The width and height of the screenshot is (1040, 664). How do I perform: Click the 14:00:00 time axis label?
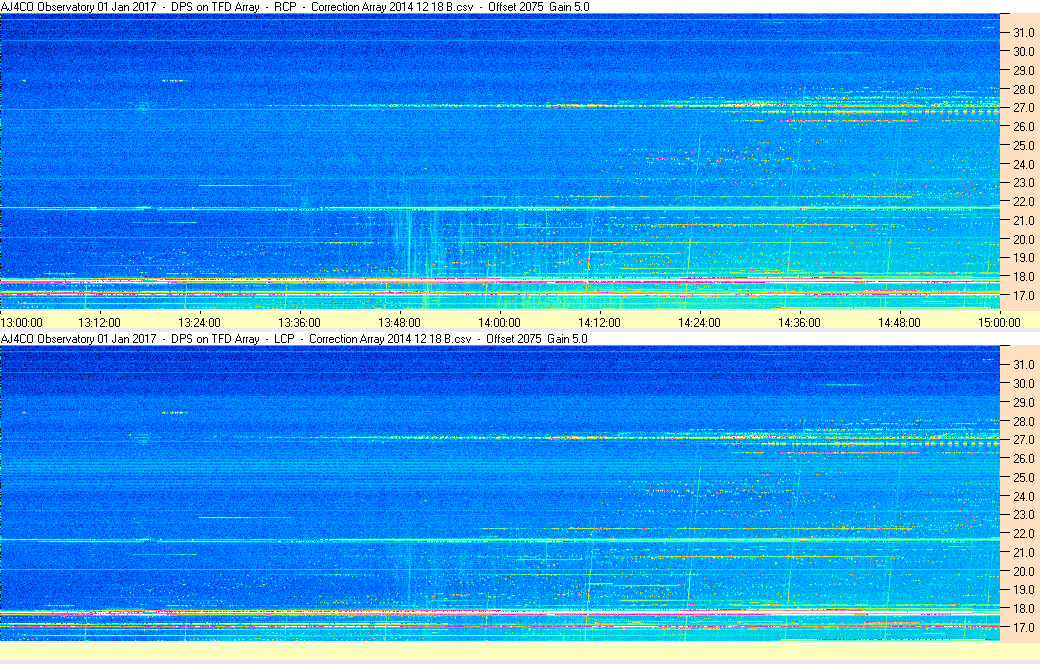point(499,322)
